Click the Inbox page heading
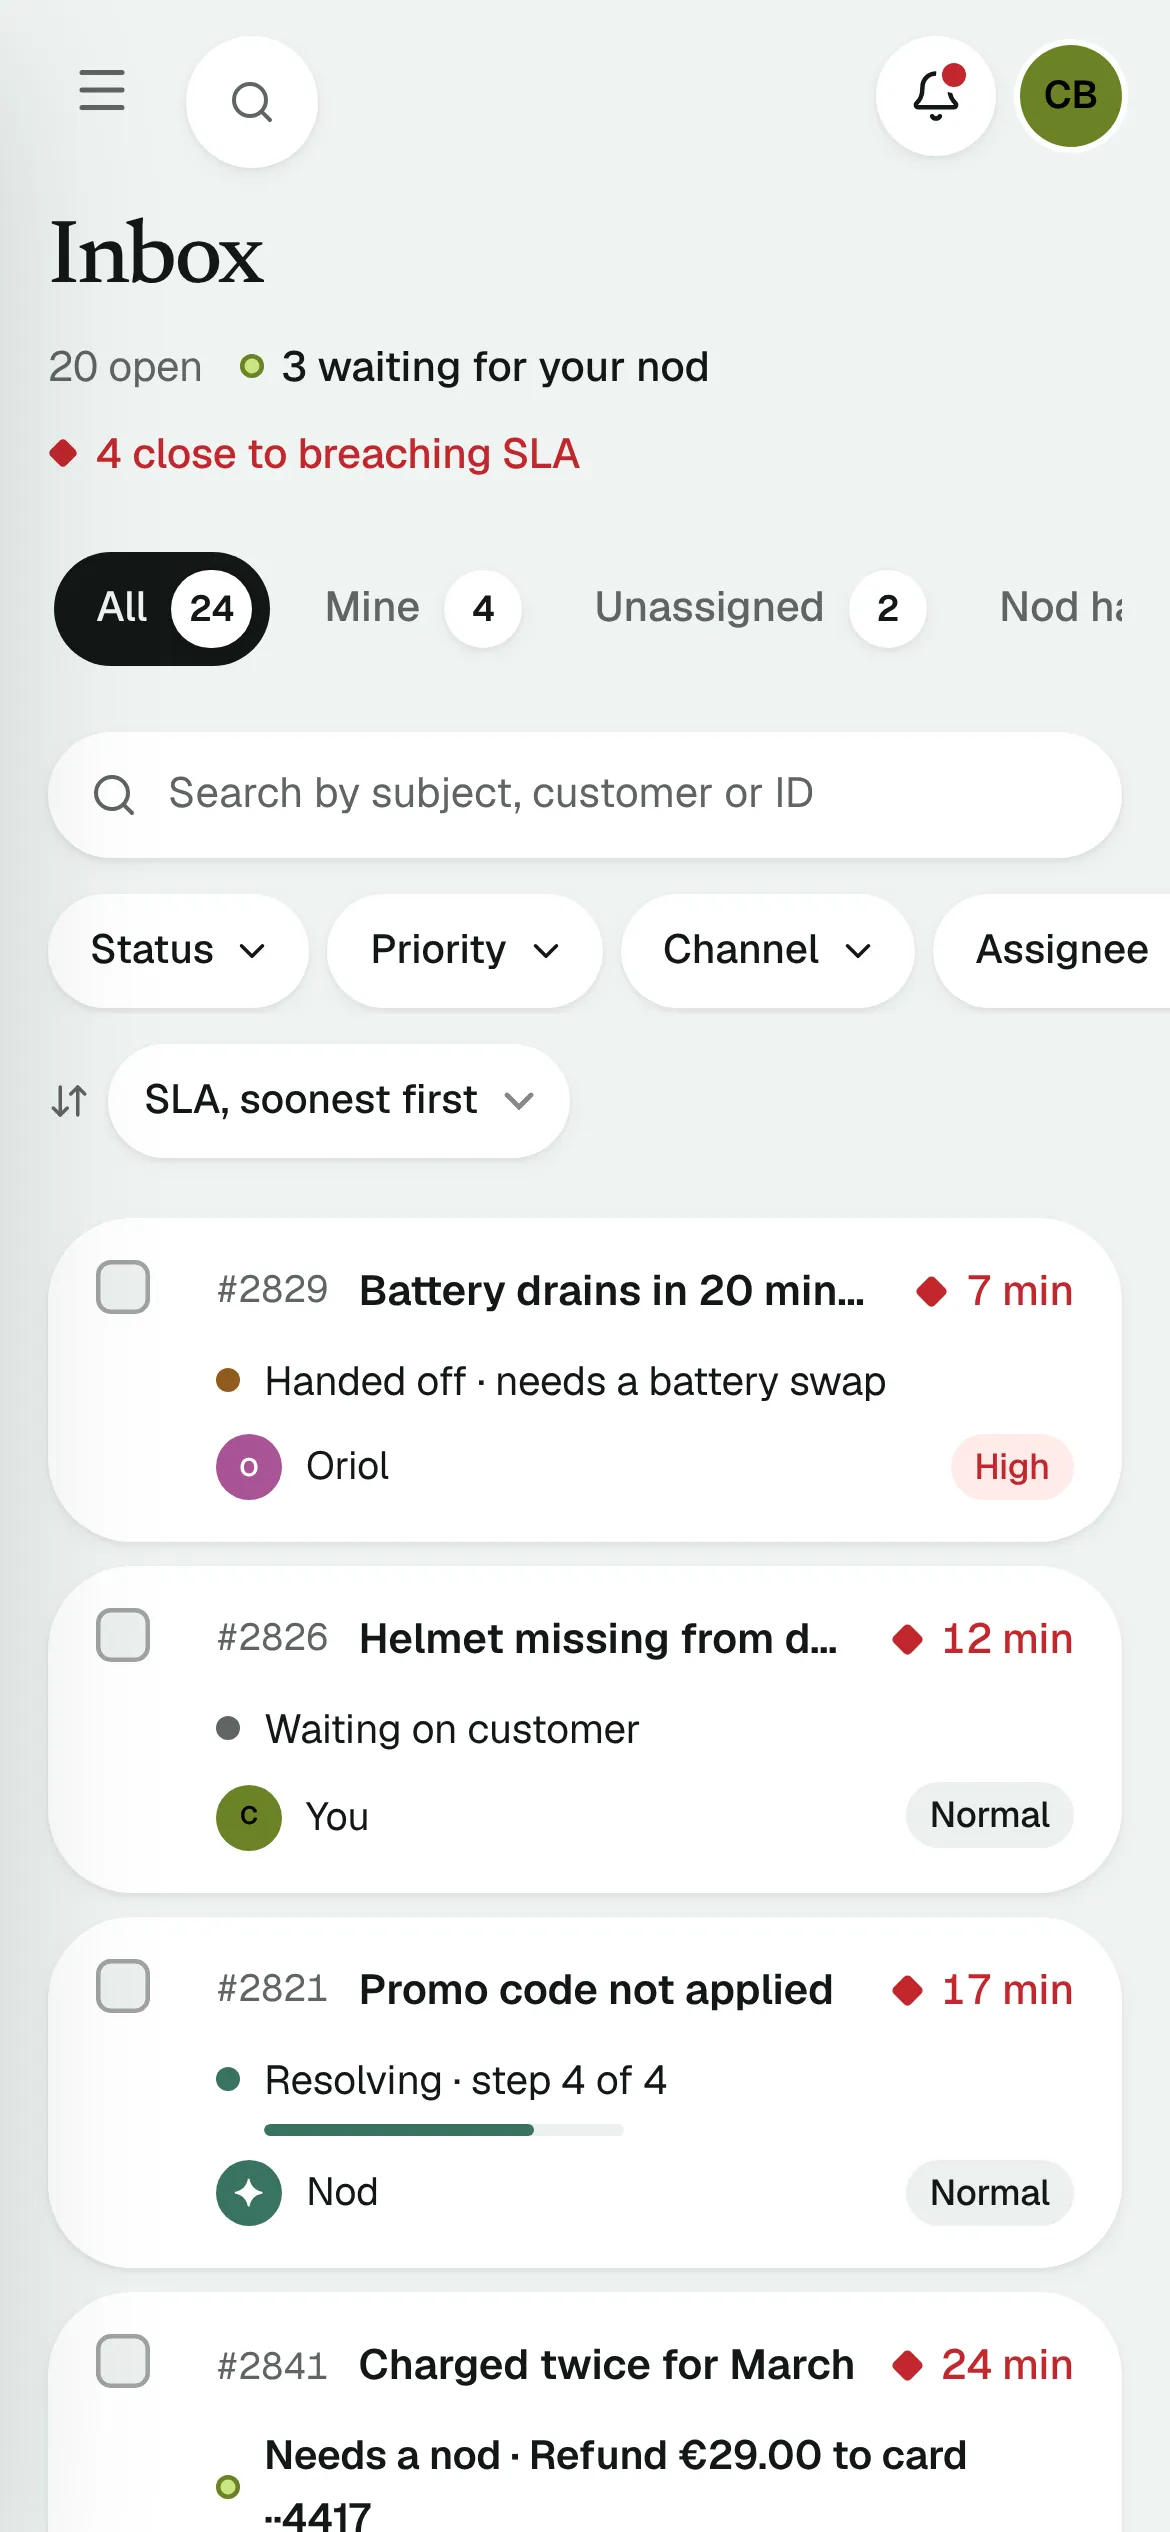The height and width of the screenshot is (2532, 1170). pos(157,254)
